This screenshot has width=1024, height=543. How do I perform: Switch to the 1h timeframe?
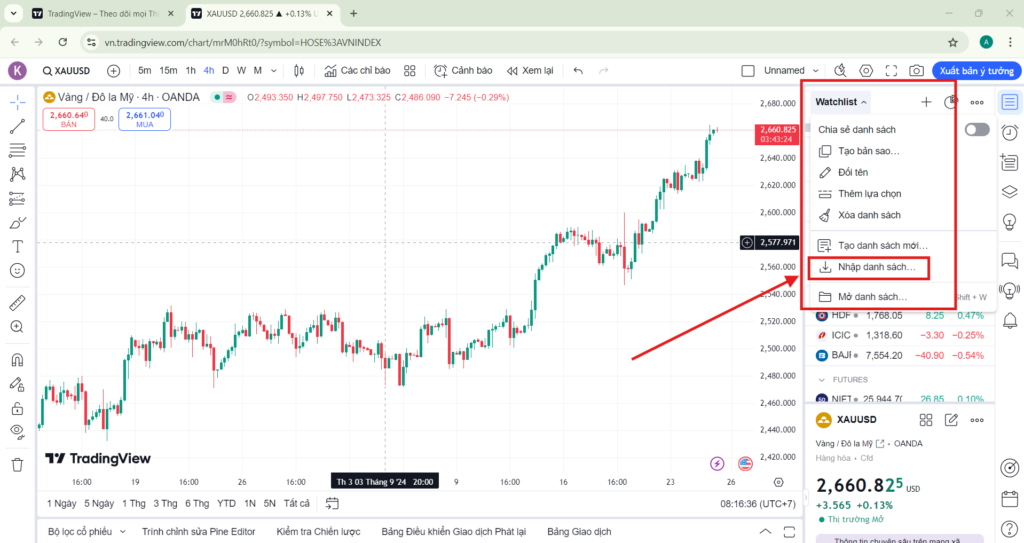190,71
